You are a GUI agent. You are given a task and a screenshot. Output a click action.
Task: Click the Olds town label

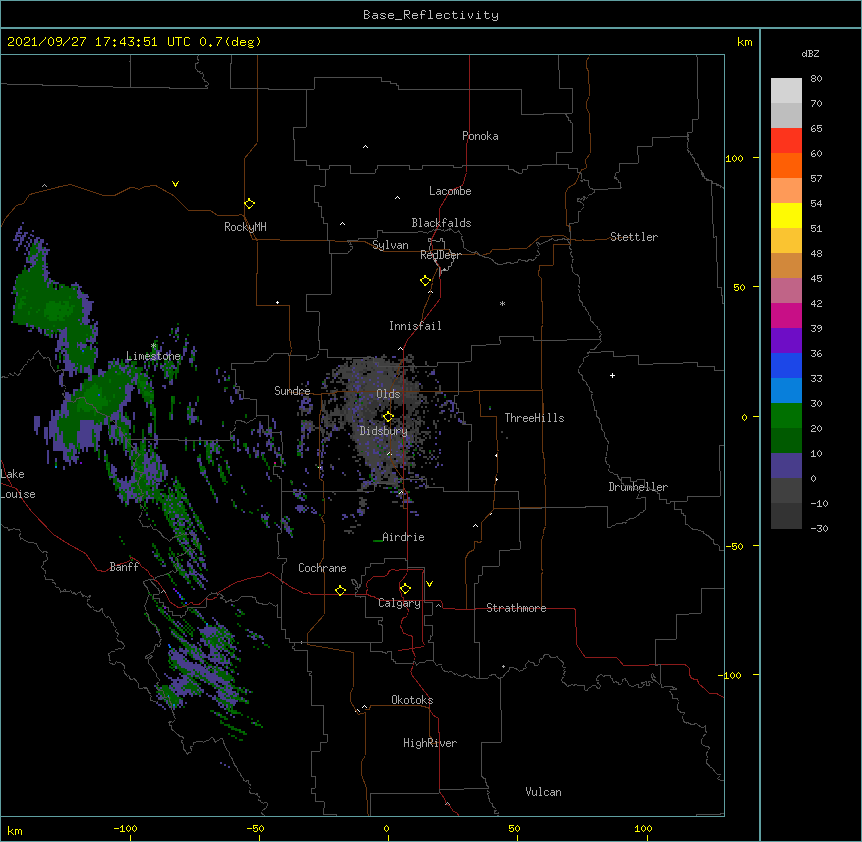[388, 394]
